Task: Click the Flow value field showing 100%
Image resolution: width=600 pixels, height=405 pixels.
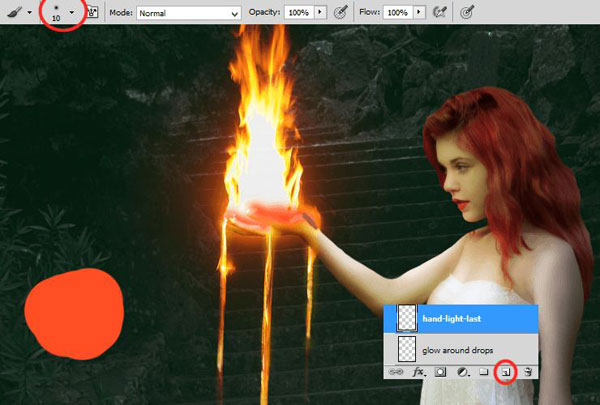Action: coord(398,13)
